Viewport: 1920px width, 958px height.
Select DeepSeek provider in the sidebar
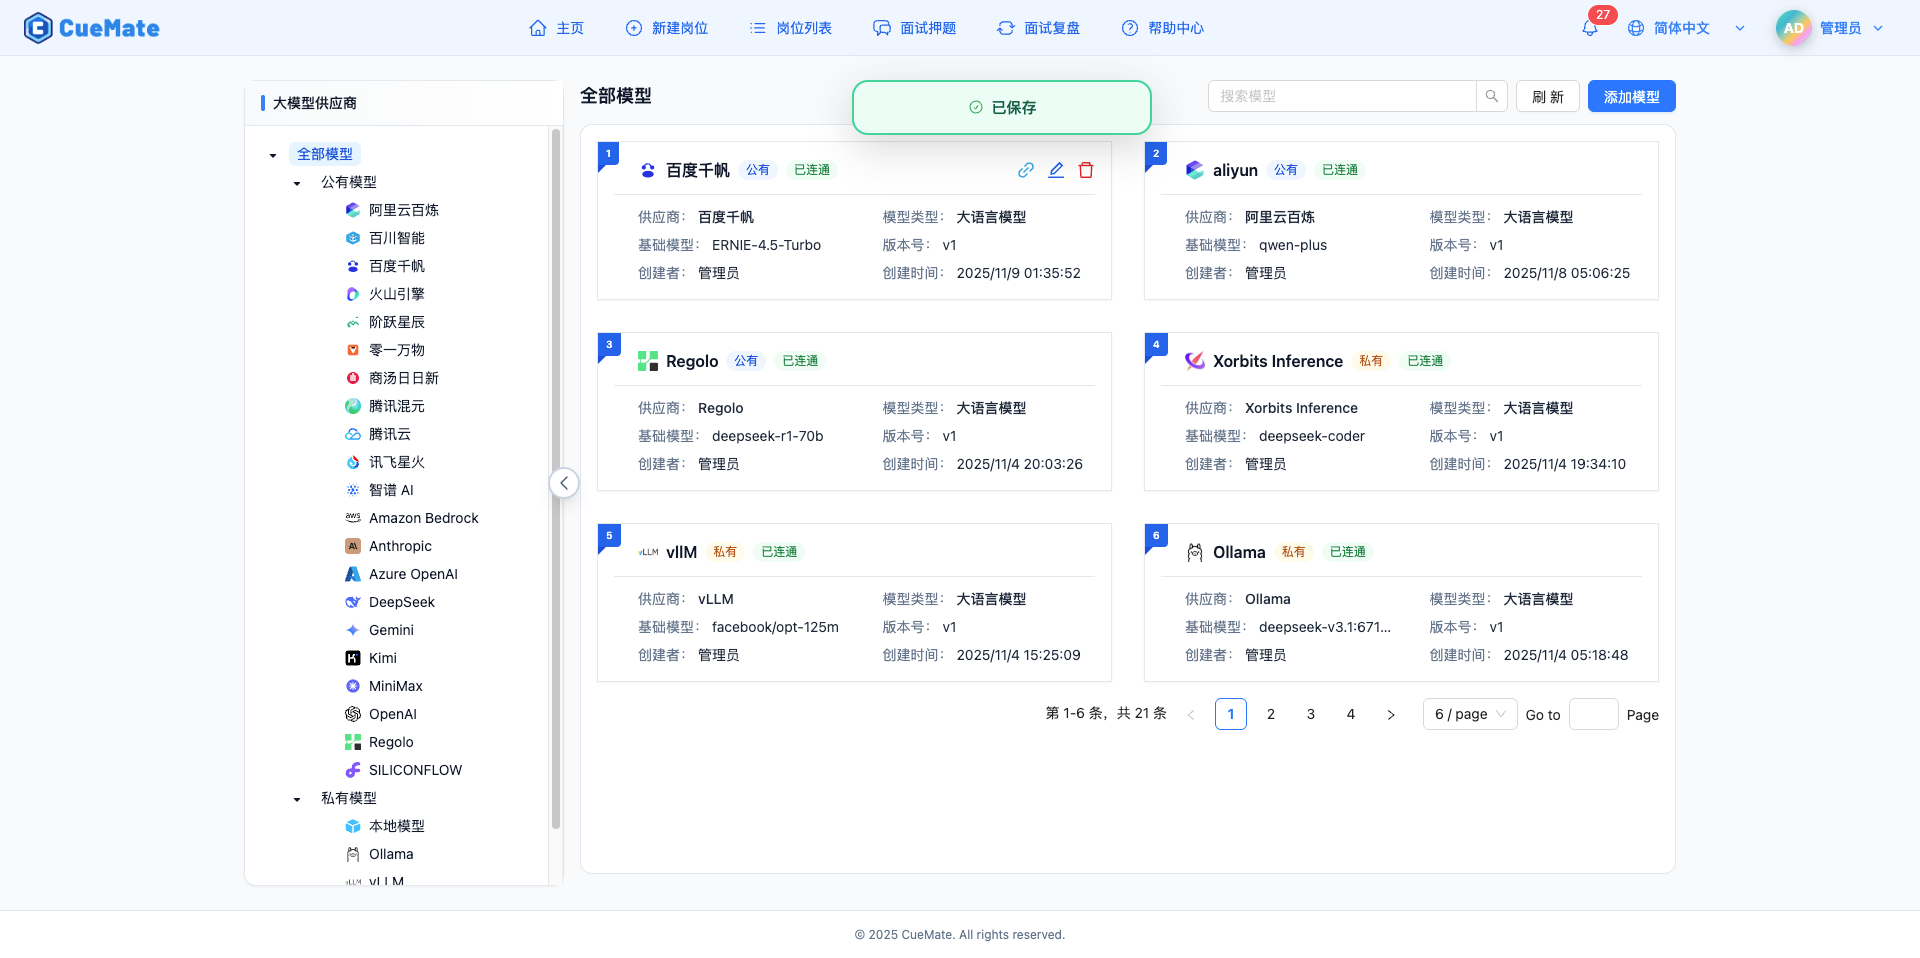(400, 602)
